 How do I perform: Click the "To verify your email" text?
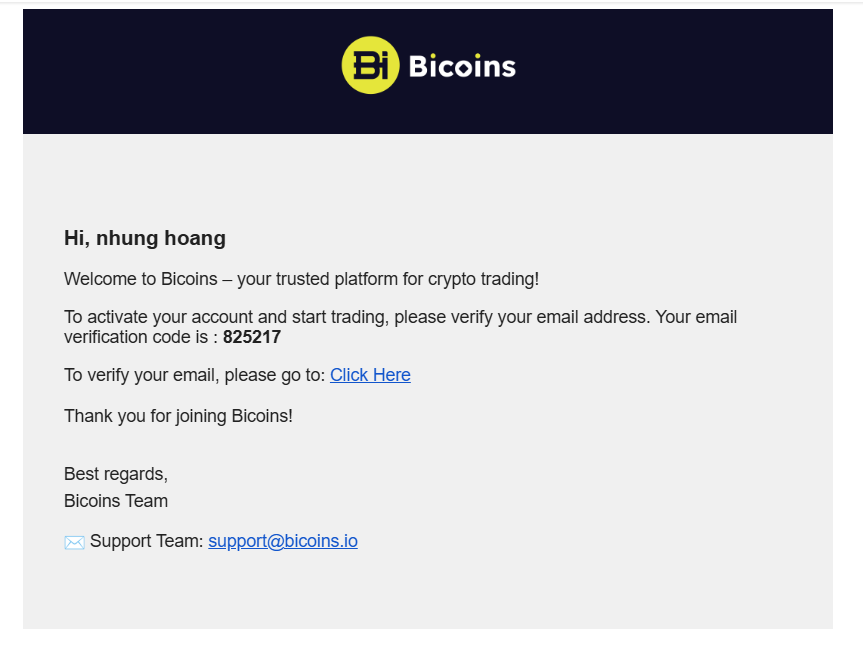tap(195, 375)
